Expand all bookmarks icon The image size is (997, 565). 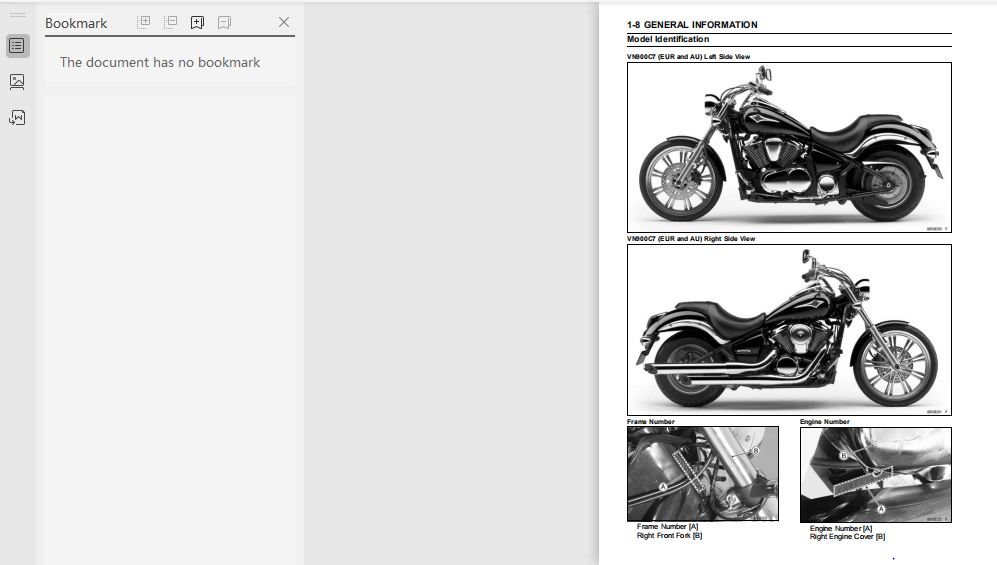pyautogui.click(x=144, y=22)
